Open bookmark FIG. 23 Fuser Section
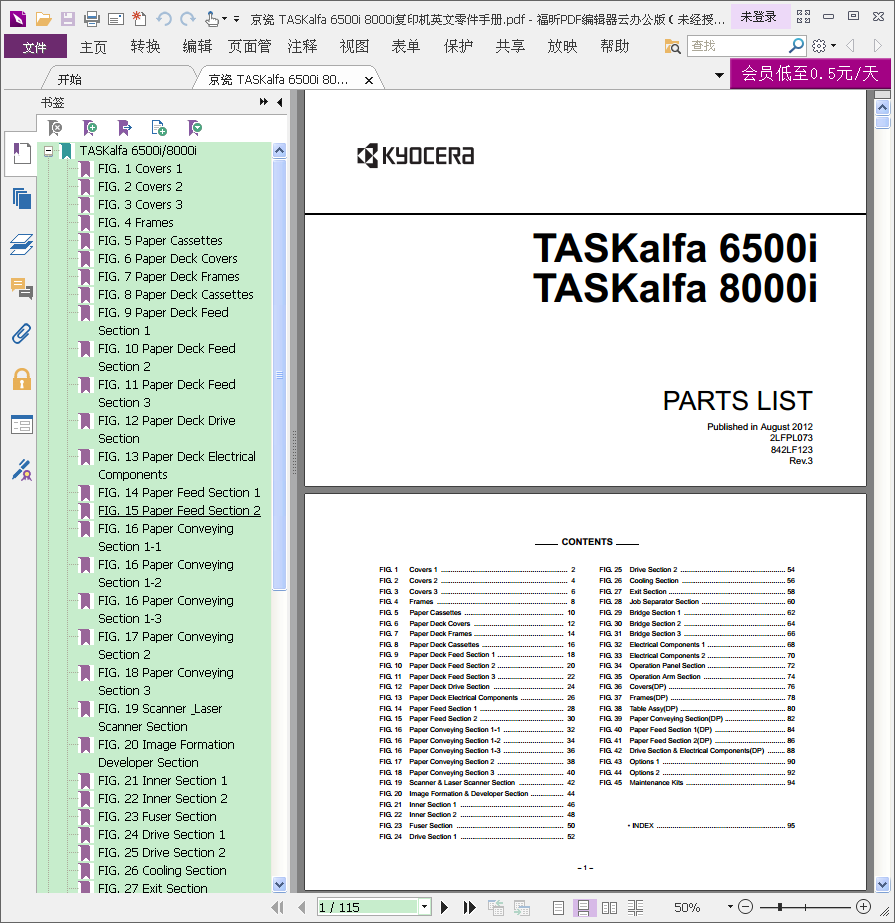This screenshot has height=923, width=895. [157, 816]
